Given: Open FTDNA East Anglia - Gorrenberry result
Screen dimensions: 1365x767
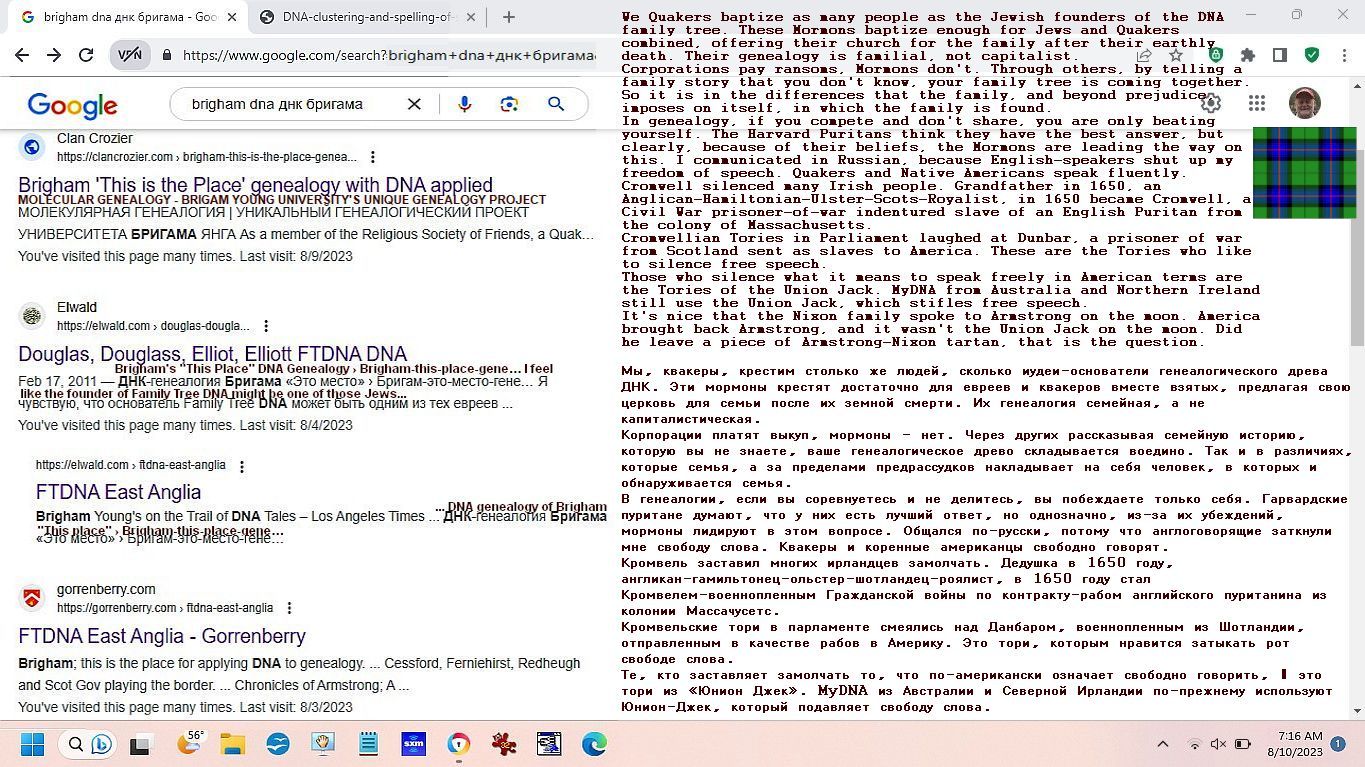Looking at the screenshot, I should coord(162,636).
